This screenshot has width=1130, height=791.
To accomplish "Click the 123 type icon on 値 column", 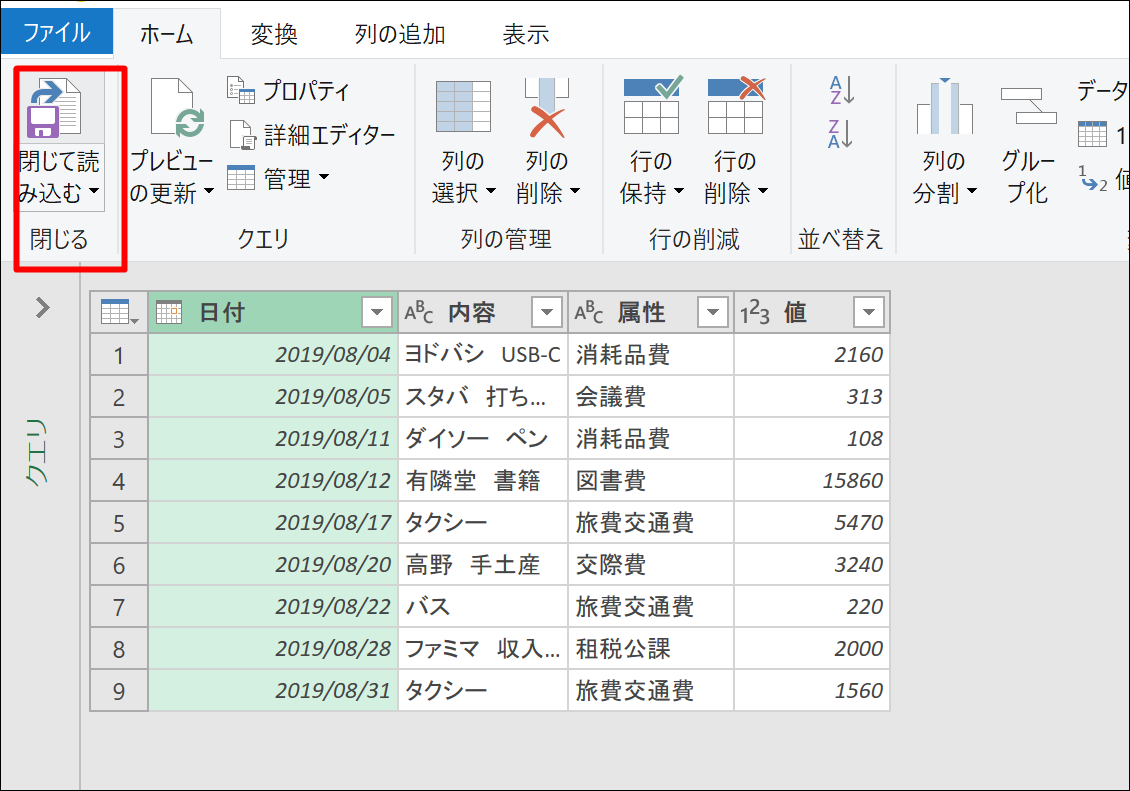I will (755, 313).
